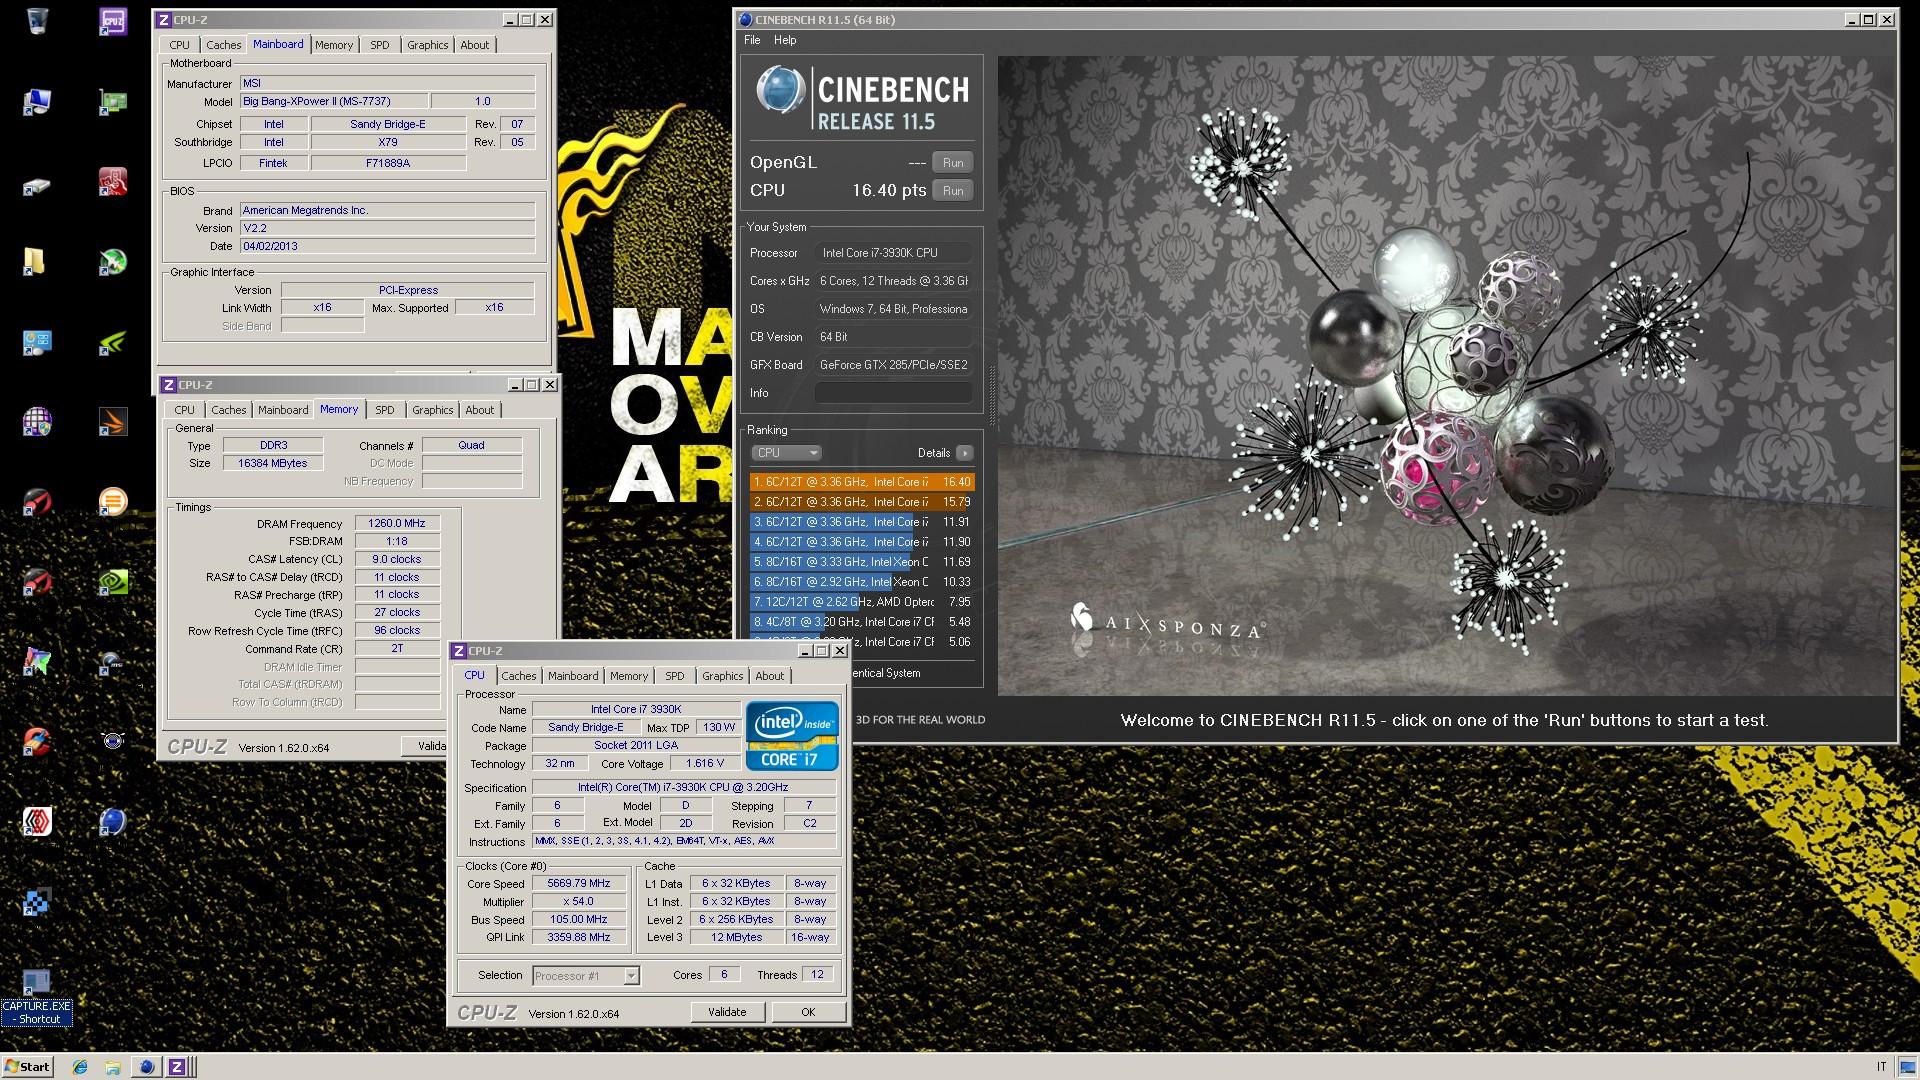This screenshot has height=1080, width=1920.
Task: Launch the eye-shaped desktop shortcut
Action: coord(113,741)
